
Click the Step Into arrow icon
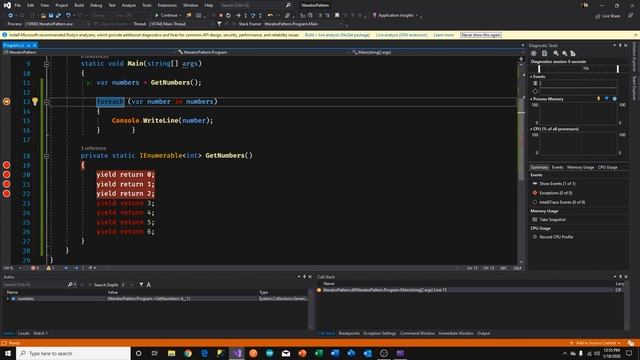pos(245,15)
